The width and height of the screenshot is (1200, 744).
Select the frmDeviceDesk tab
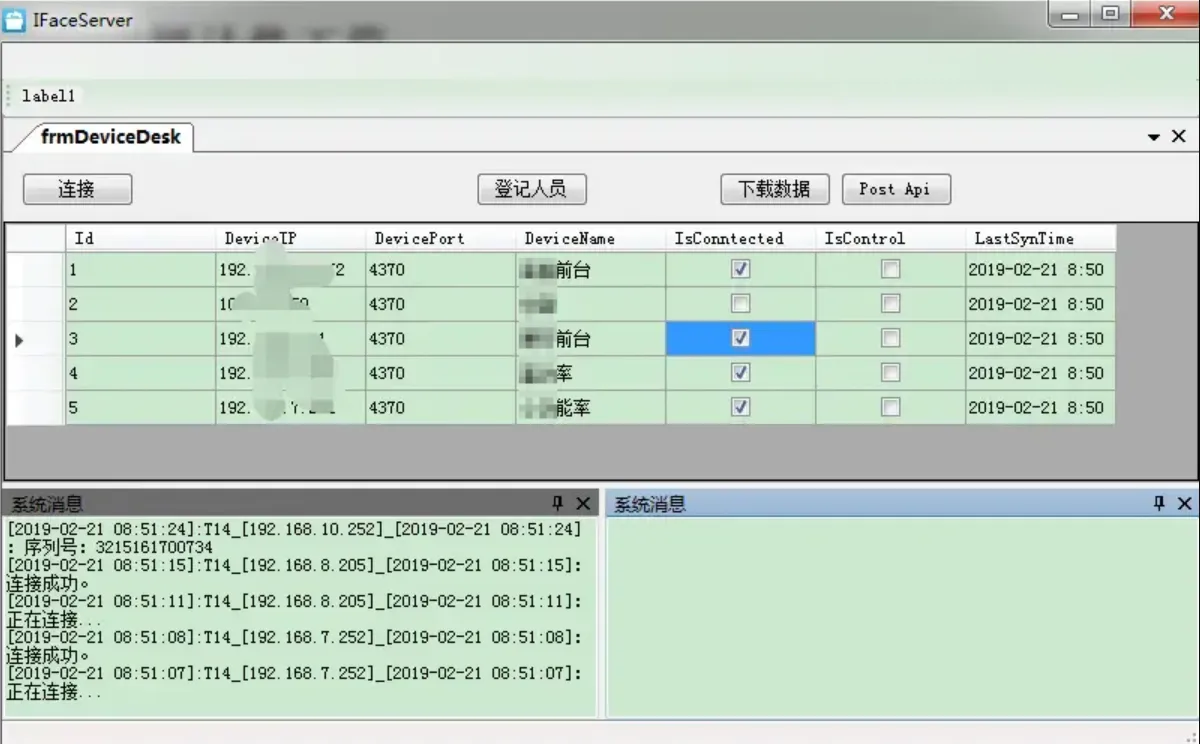point(110,137)
